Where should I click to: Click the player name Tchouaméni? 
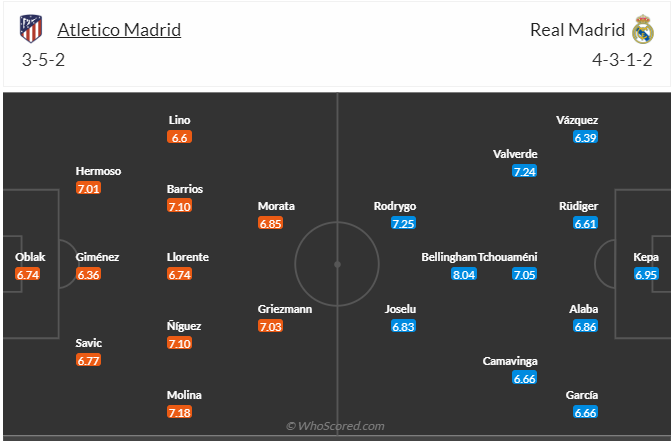508,257
